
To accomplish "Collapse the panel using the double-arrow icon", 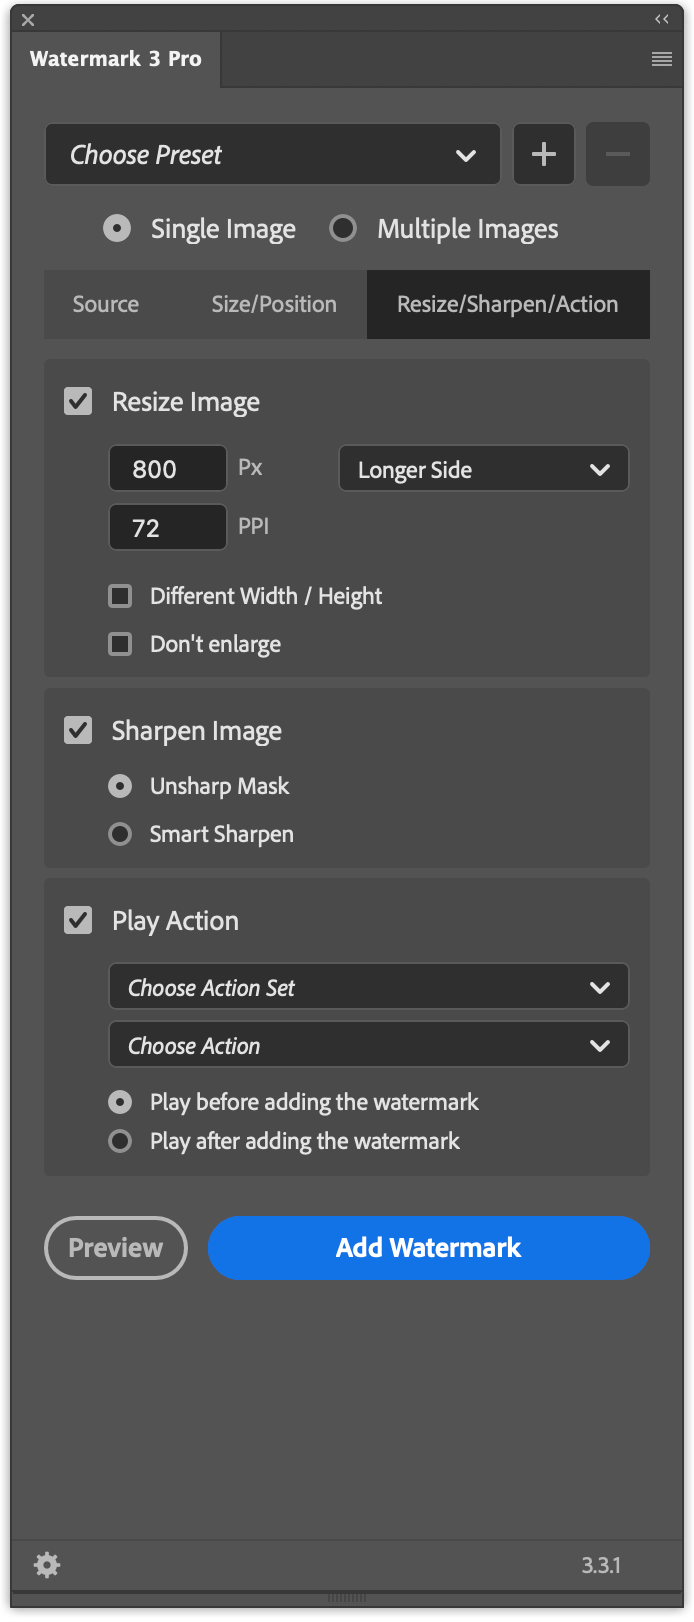I will point(660,18).
